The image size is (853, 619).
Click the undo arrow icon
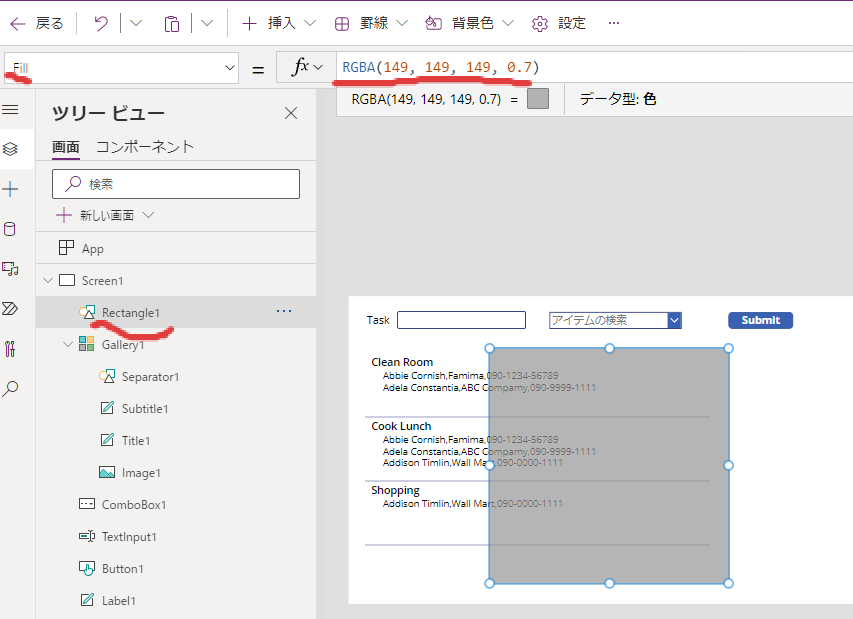click(101, 23)
